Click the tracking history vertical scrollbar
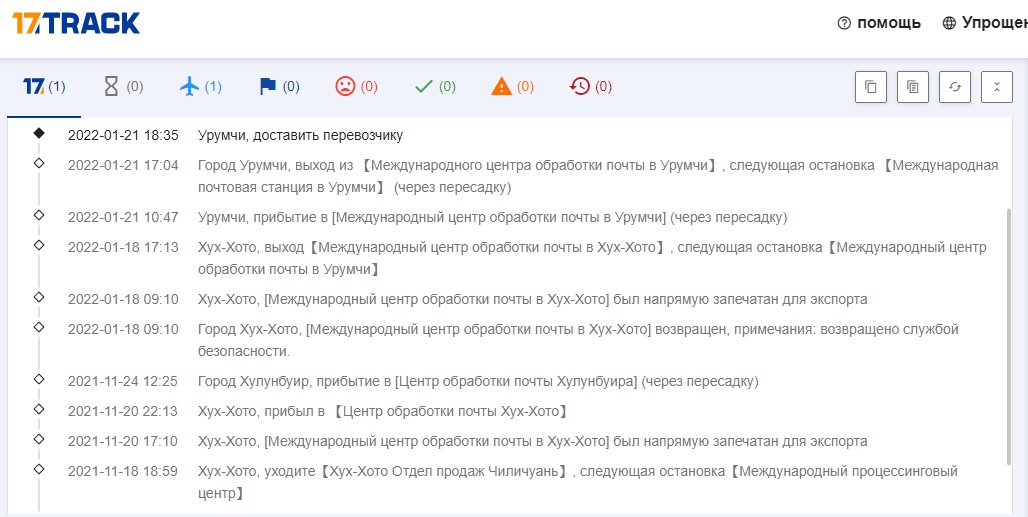 [x=1010, y=335]
